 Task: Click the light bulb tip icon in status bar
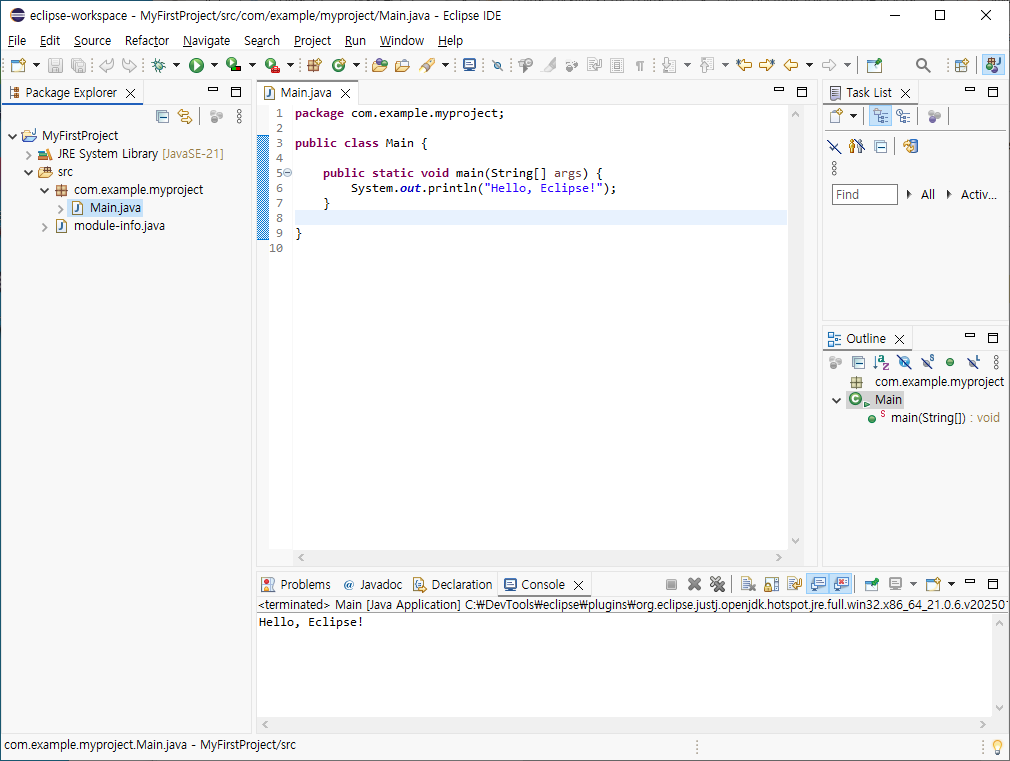[x=997, y=747]
